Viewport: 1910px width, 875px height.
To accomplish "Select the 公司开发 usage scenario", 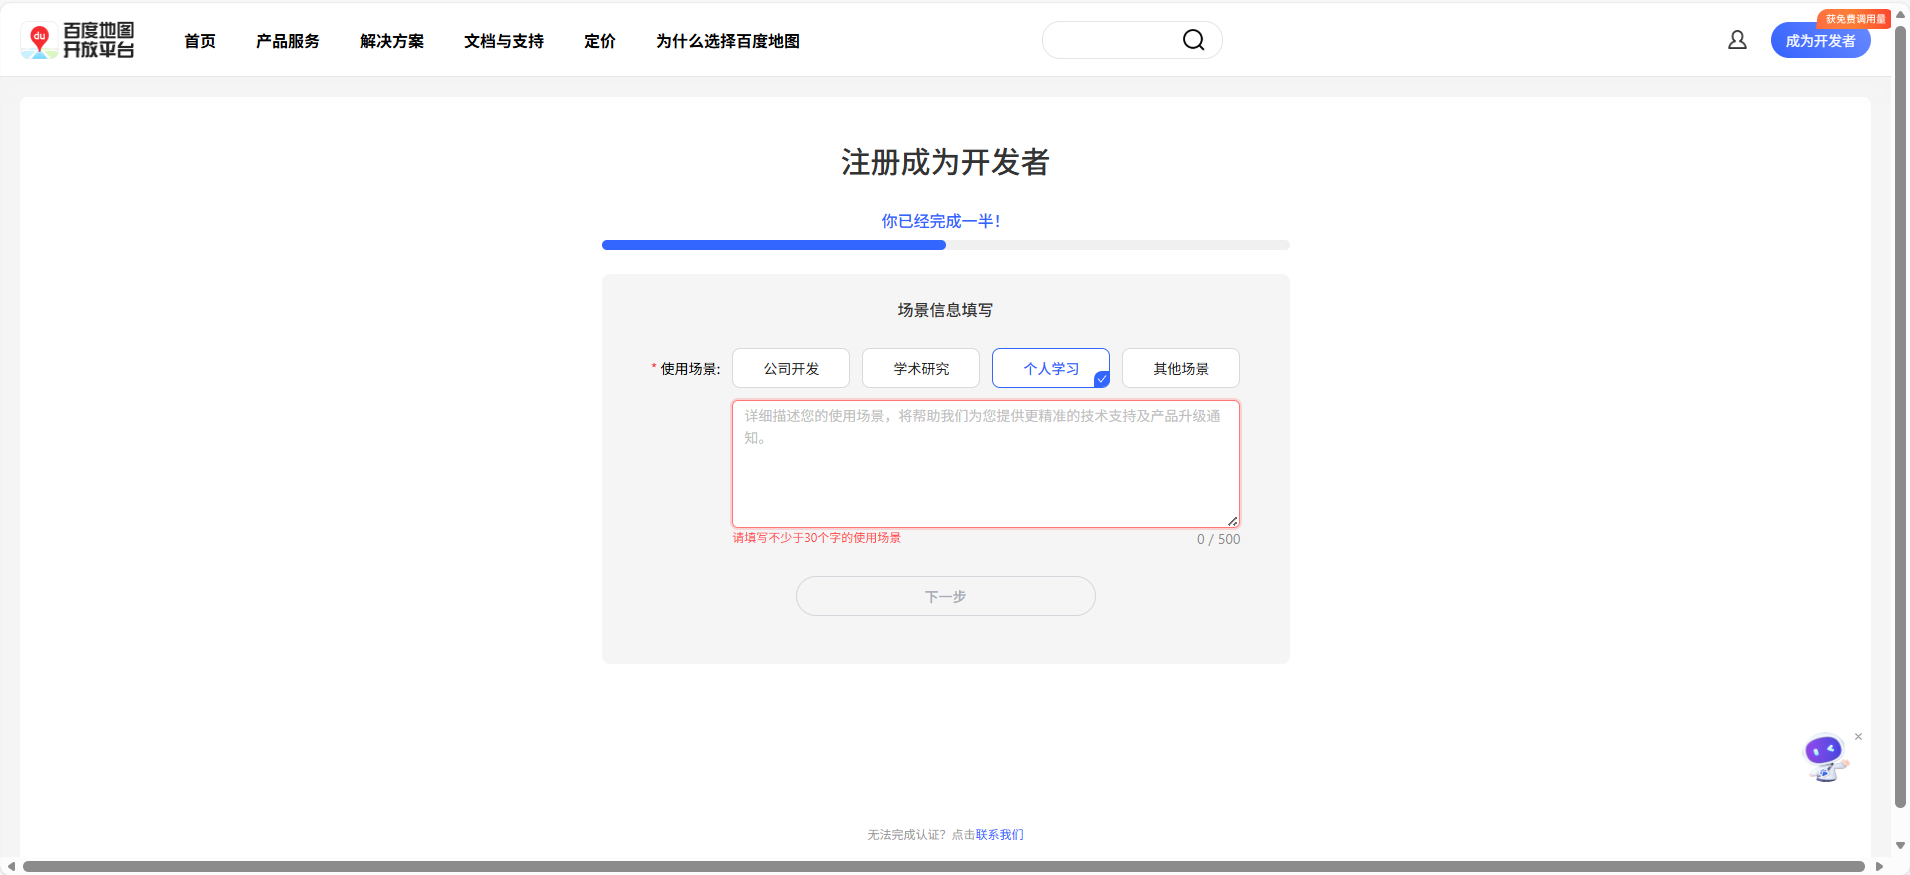I will point(791,369).
